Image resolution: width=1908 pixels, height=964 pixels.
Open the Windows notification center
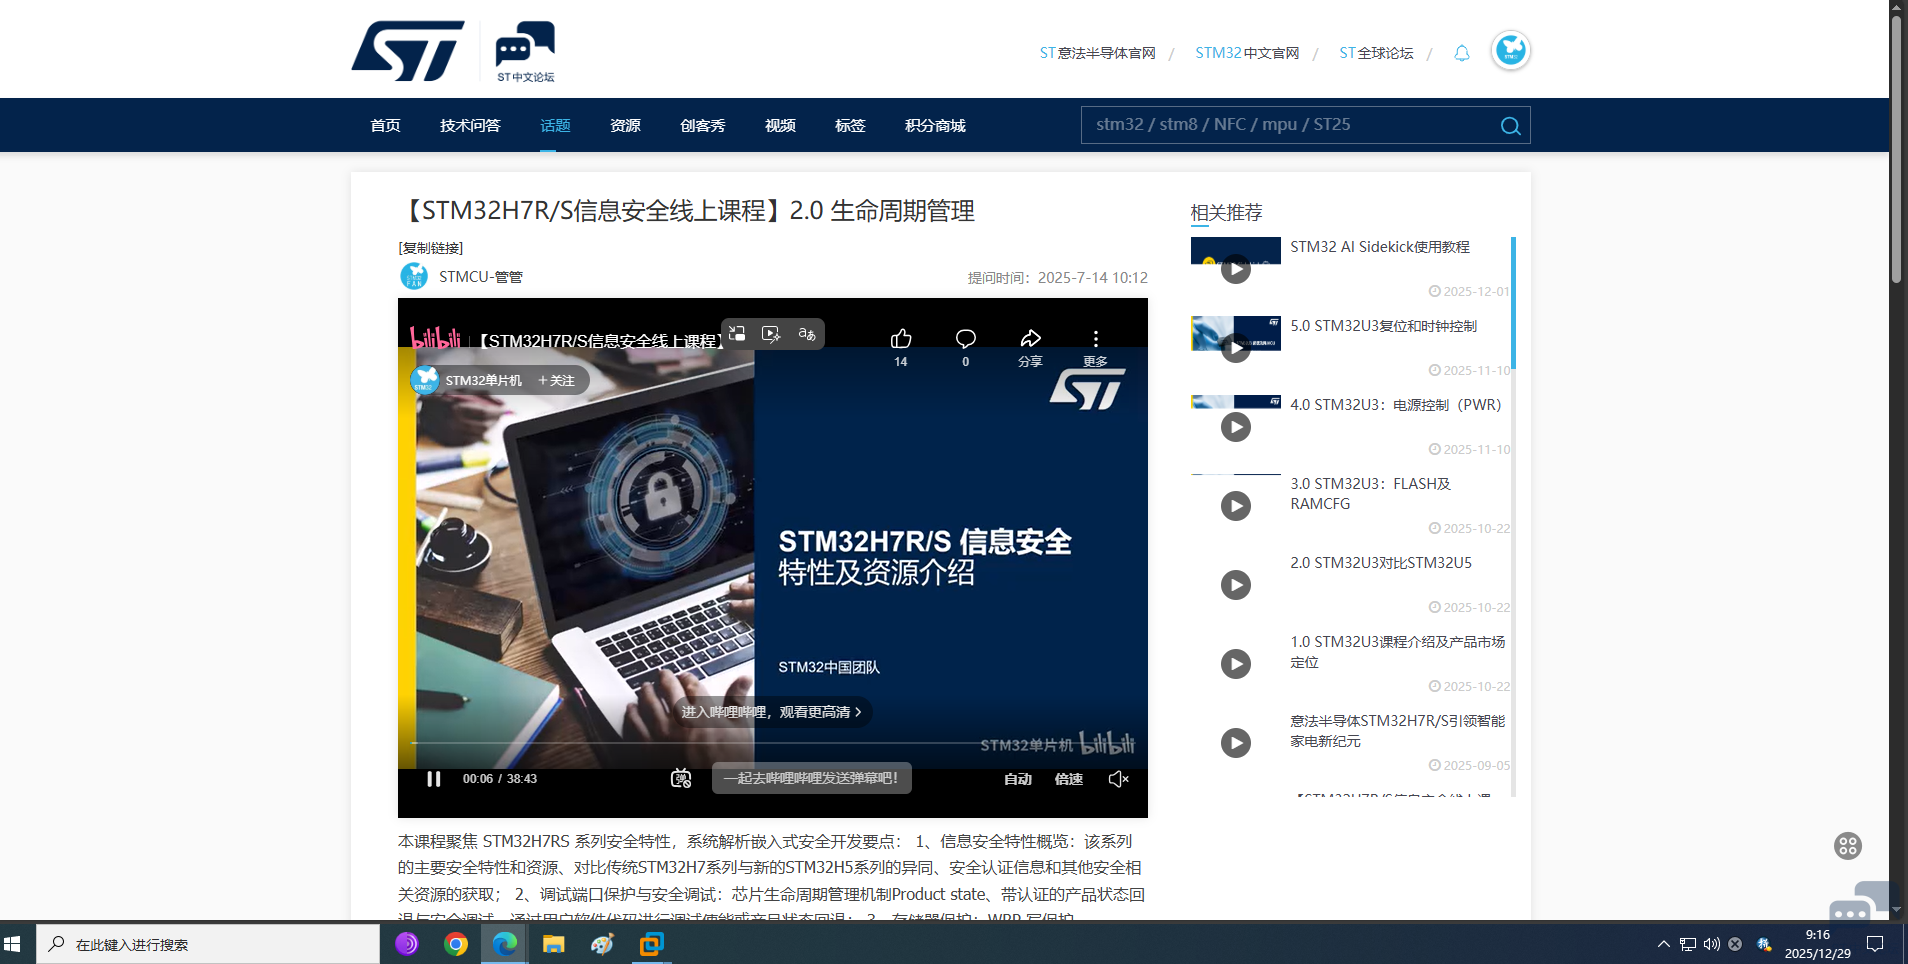tap(1875, 944)
